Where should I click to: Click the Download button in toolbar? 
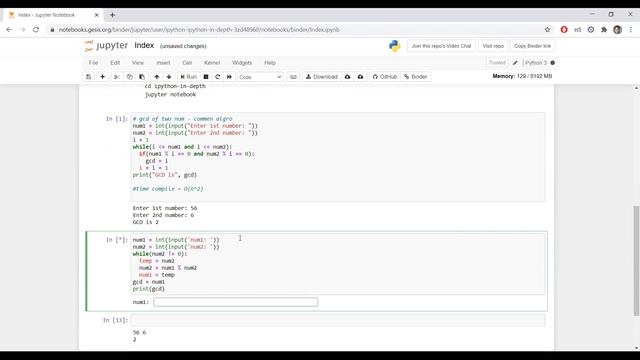[x=322, y=77]
